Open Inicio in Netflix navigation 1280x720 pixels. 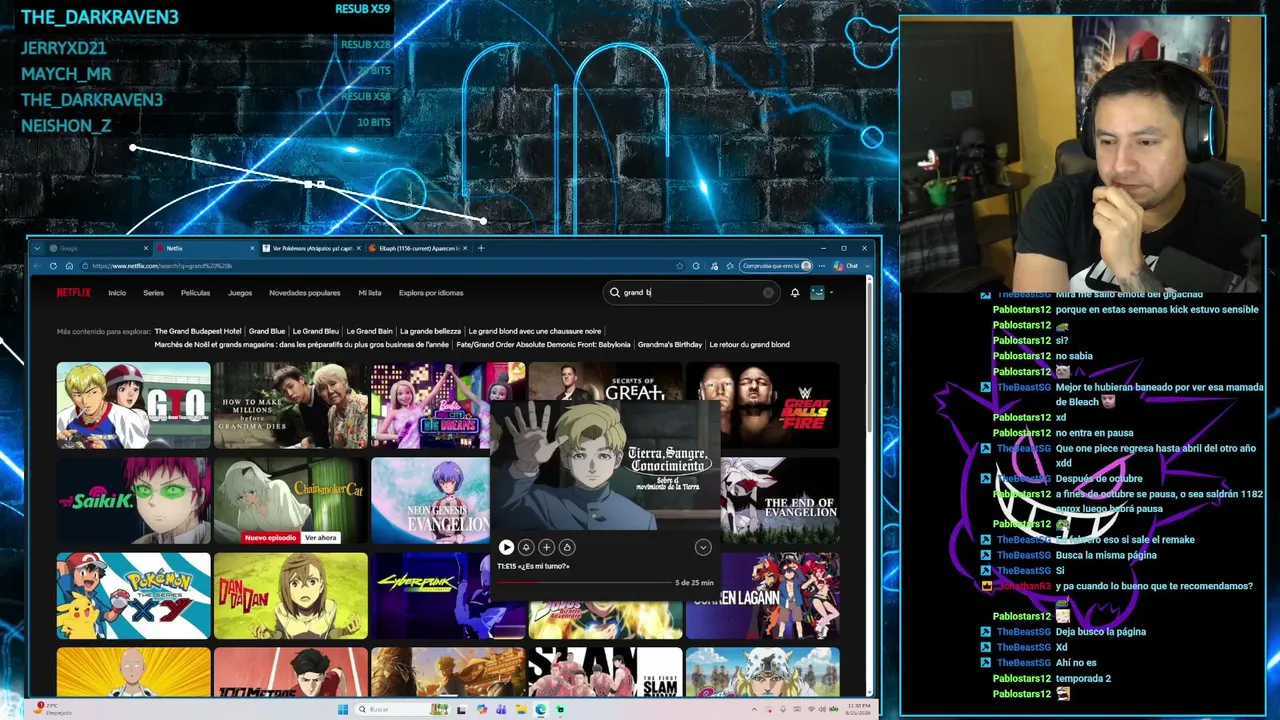point(117,293)
